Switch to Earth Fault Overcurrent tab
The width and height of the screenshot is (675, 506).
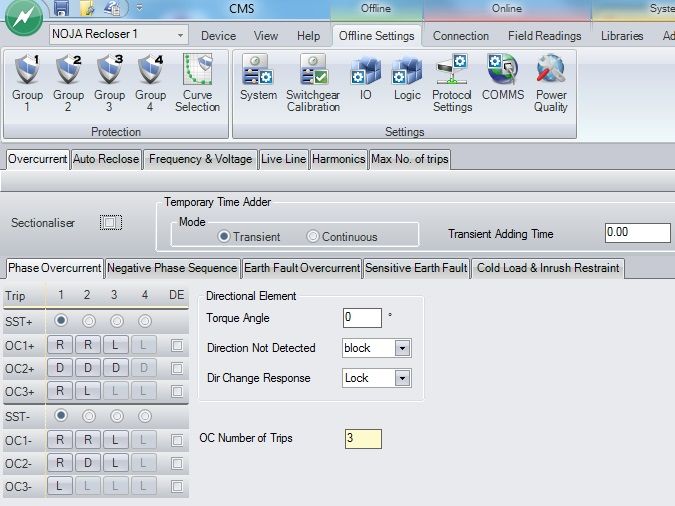pyautogui.click(x=302, y=268)
